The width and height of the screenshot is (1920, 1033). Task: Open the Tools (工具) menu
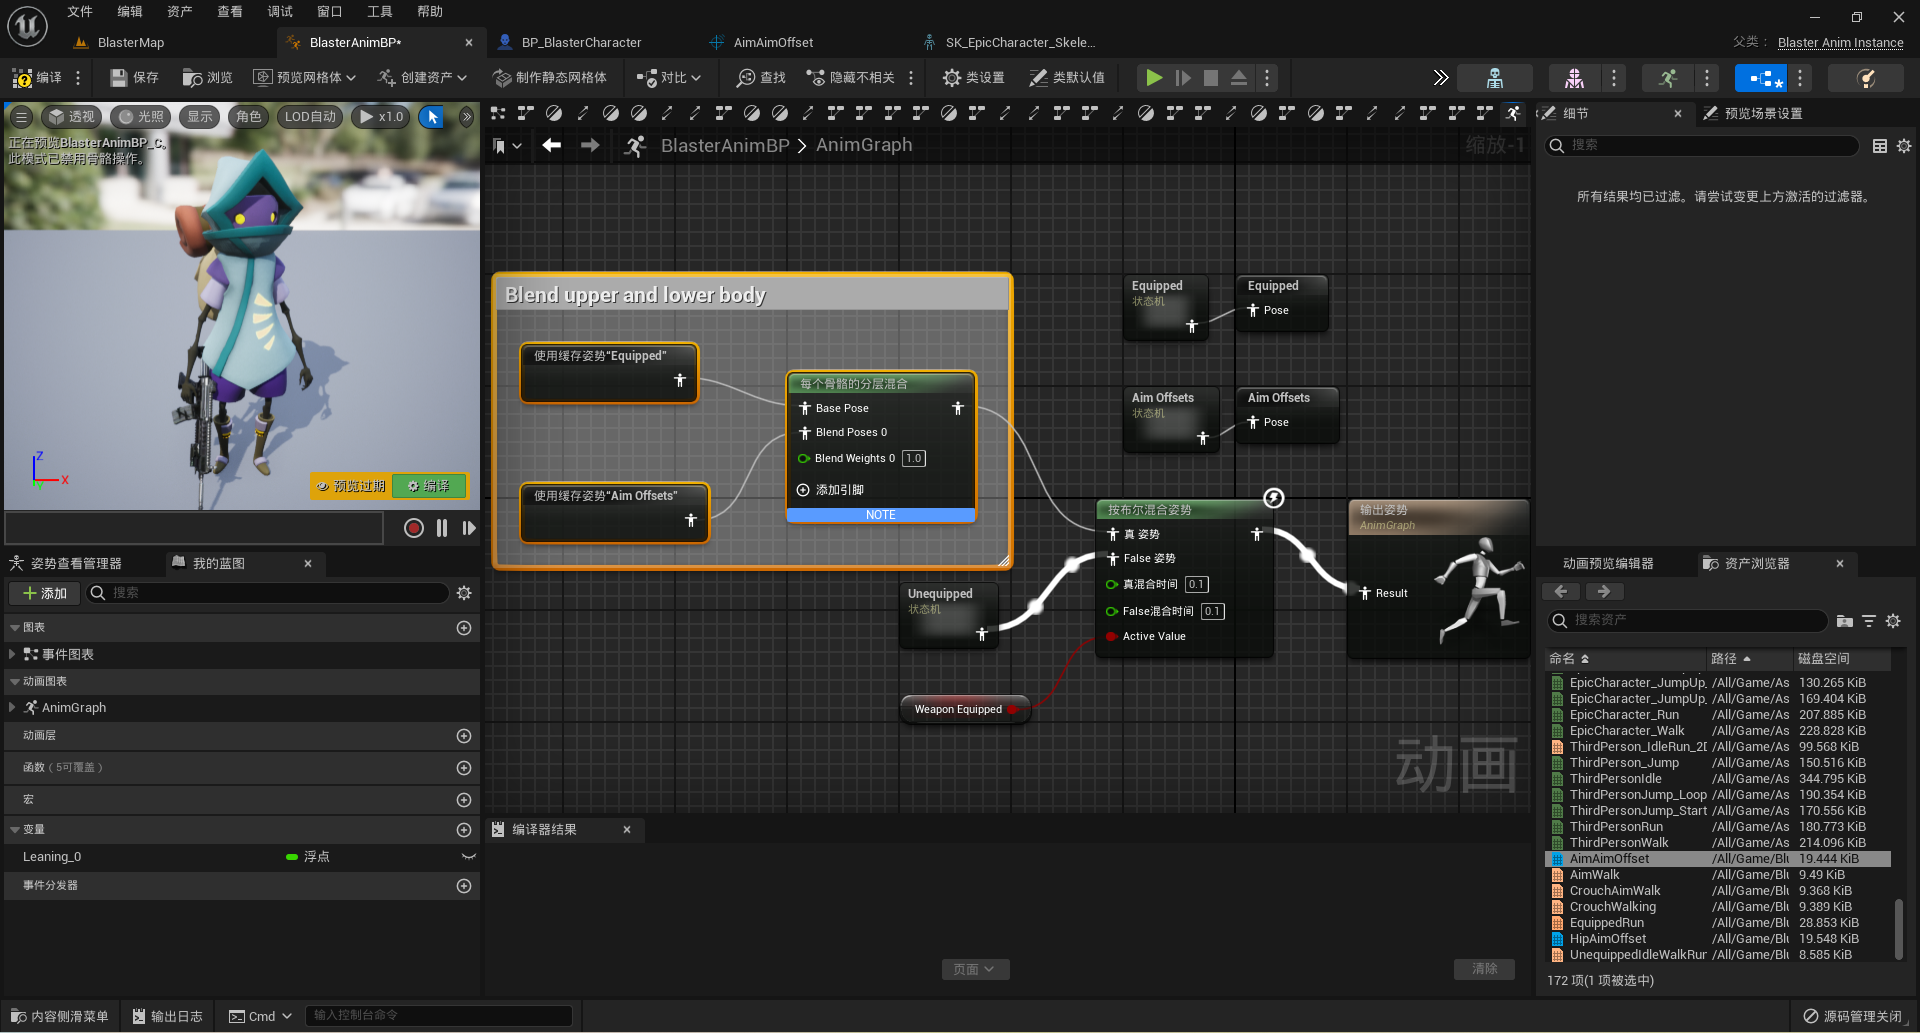(x=380, y=12)
